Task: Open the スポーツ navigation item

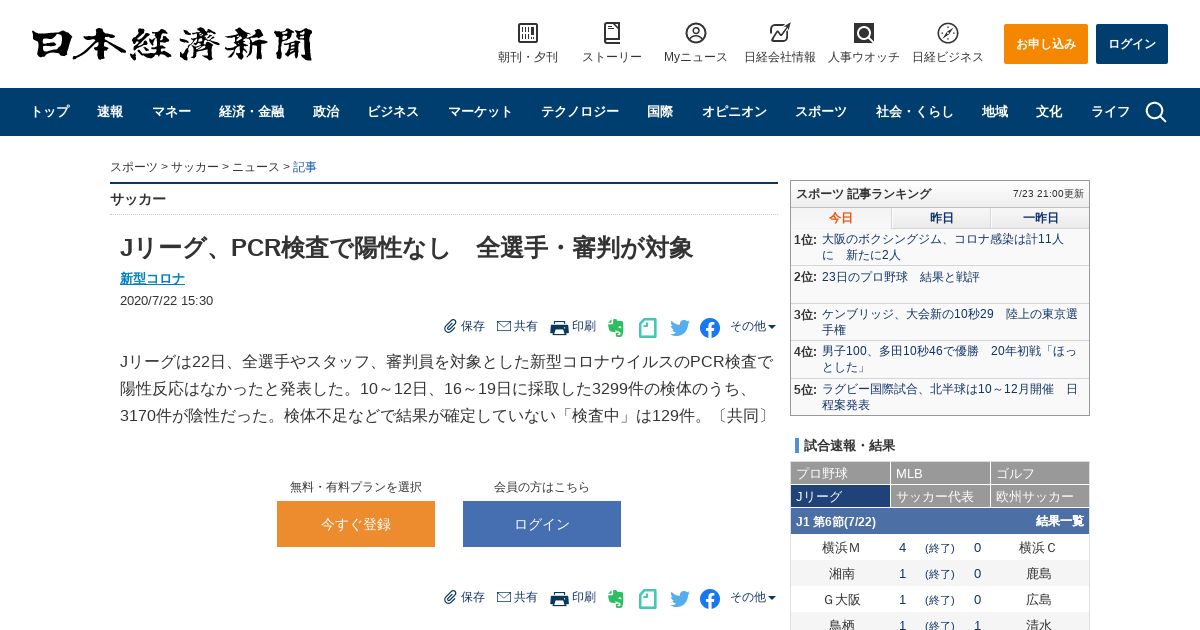Action: click(821, 112)
